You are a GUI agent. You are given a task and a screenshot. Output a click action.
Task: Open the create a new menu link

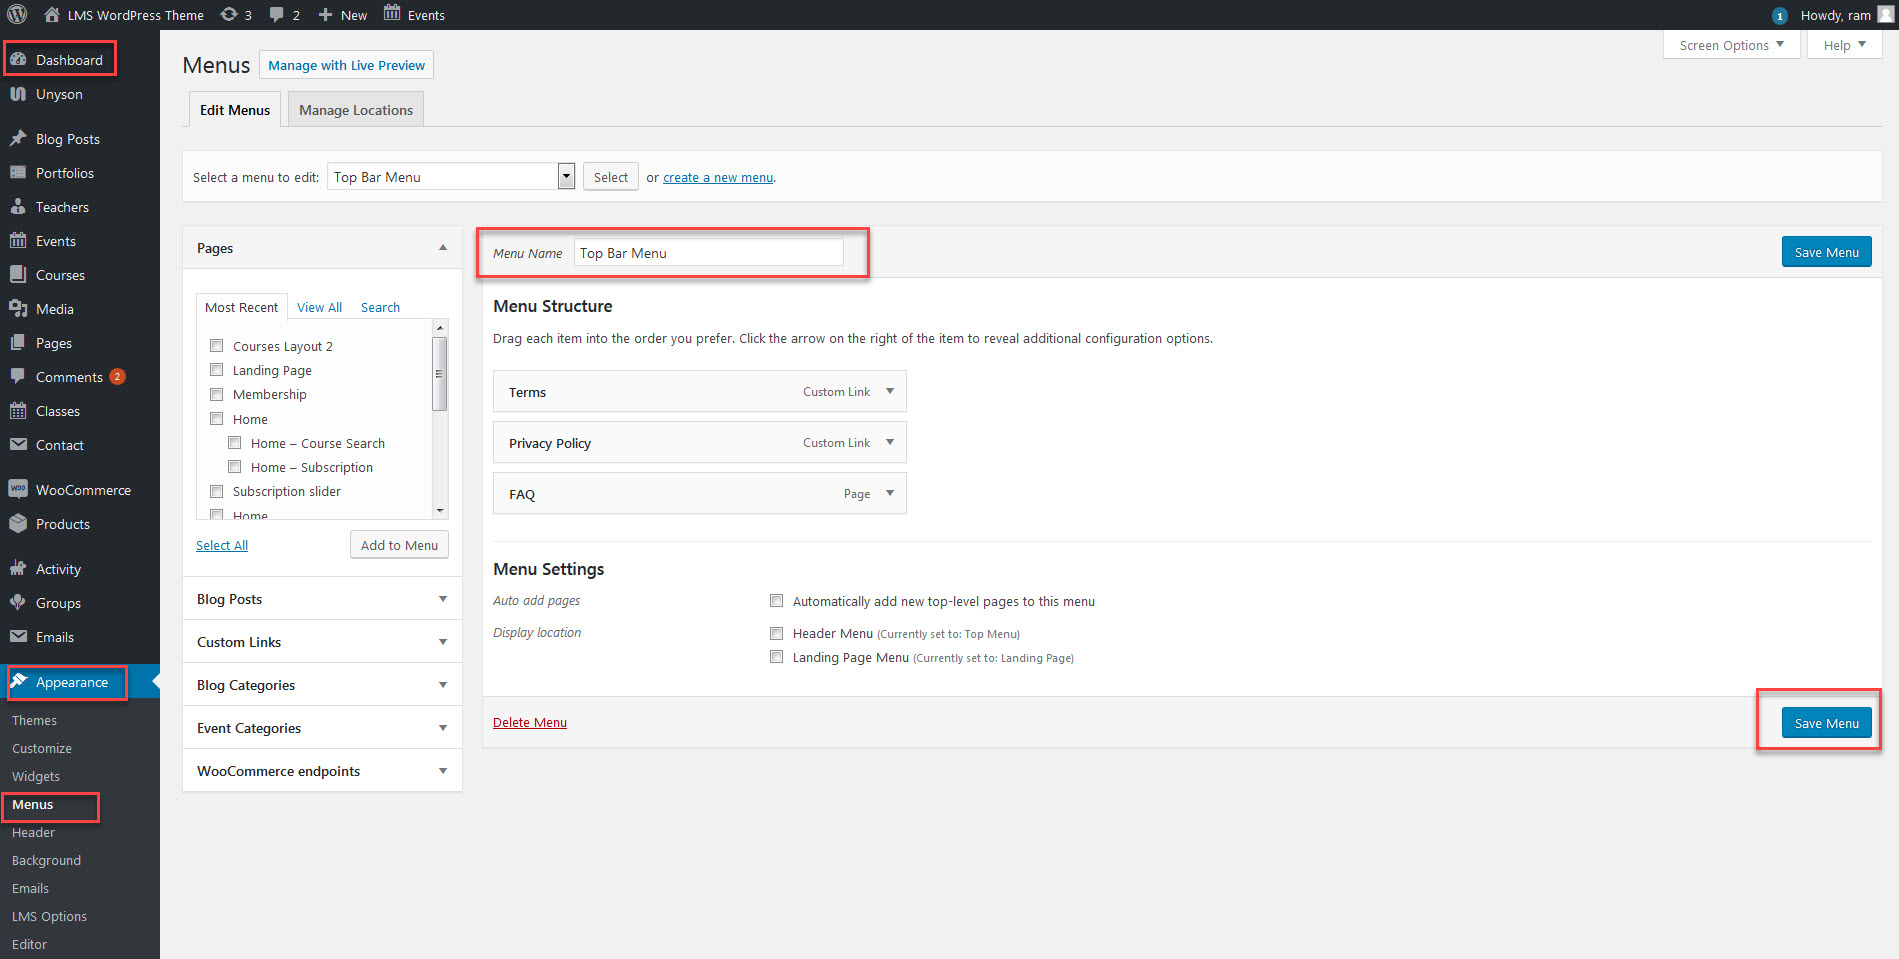click(x=717, y=177)
